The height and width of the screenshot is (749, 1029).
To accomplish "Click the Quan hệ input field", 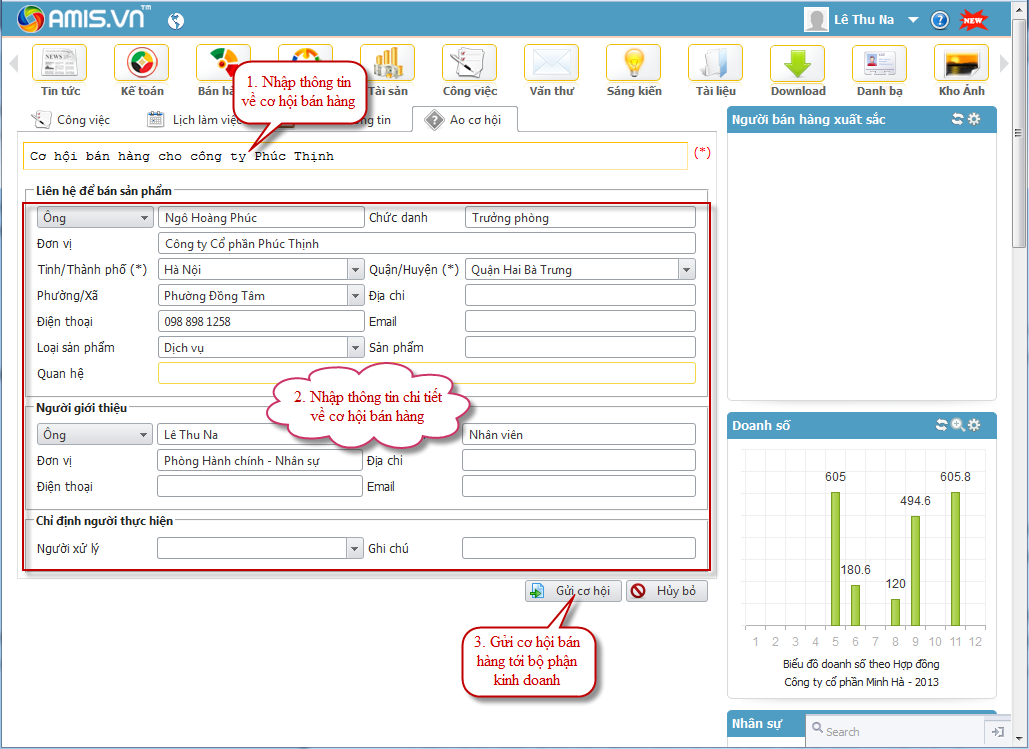I will tap(426, 373).
